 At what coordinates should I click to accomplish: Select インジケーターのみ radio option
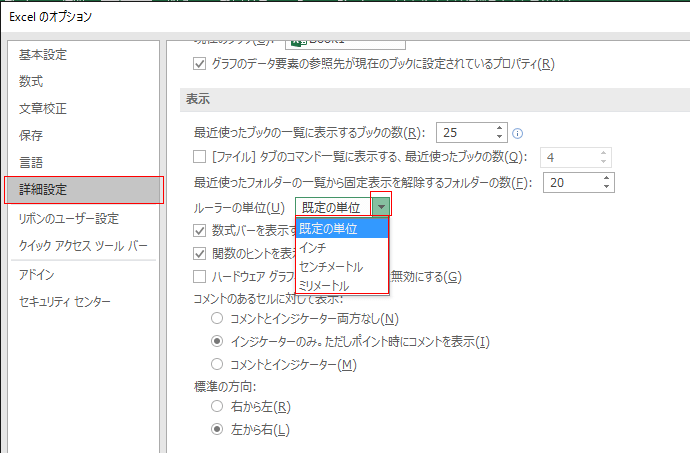click(x=217, y=341)
